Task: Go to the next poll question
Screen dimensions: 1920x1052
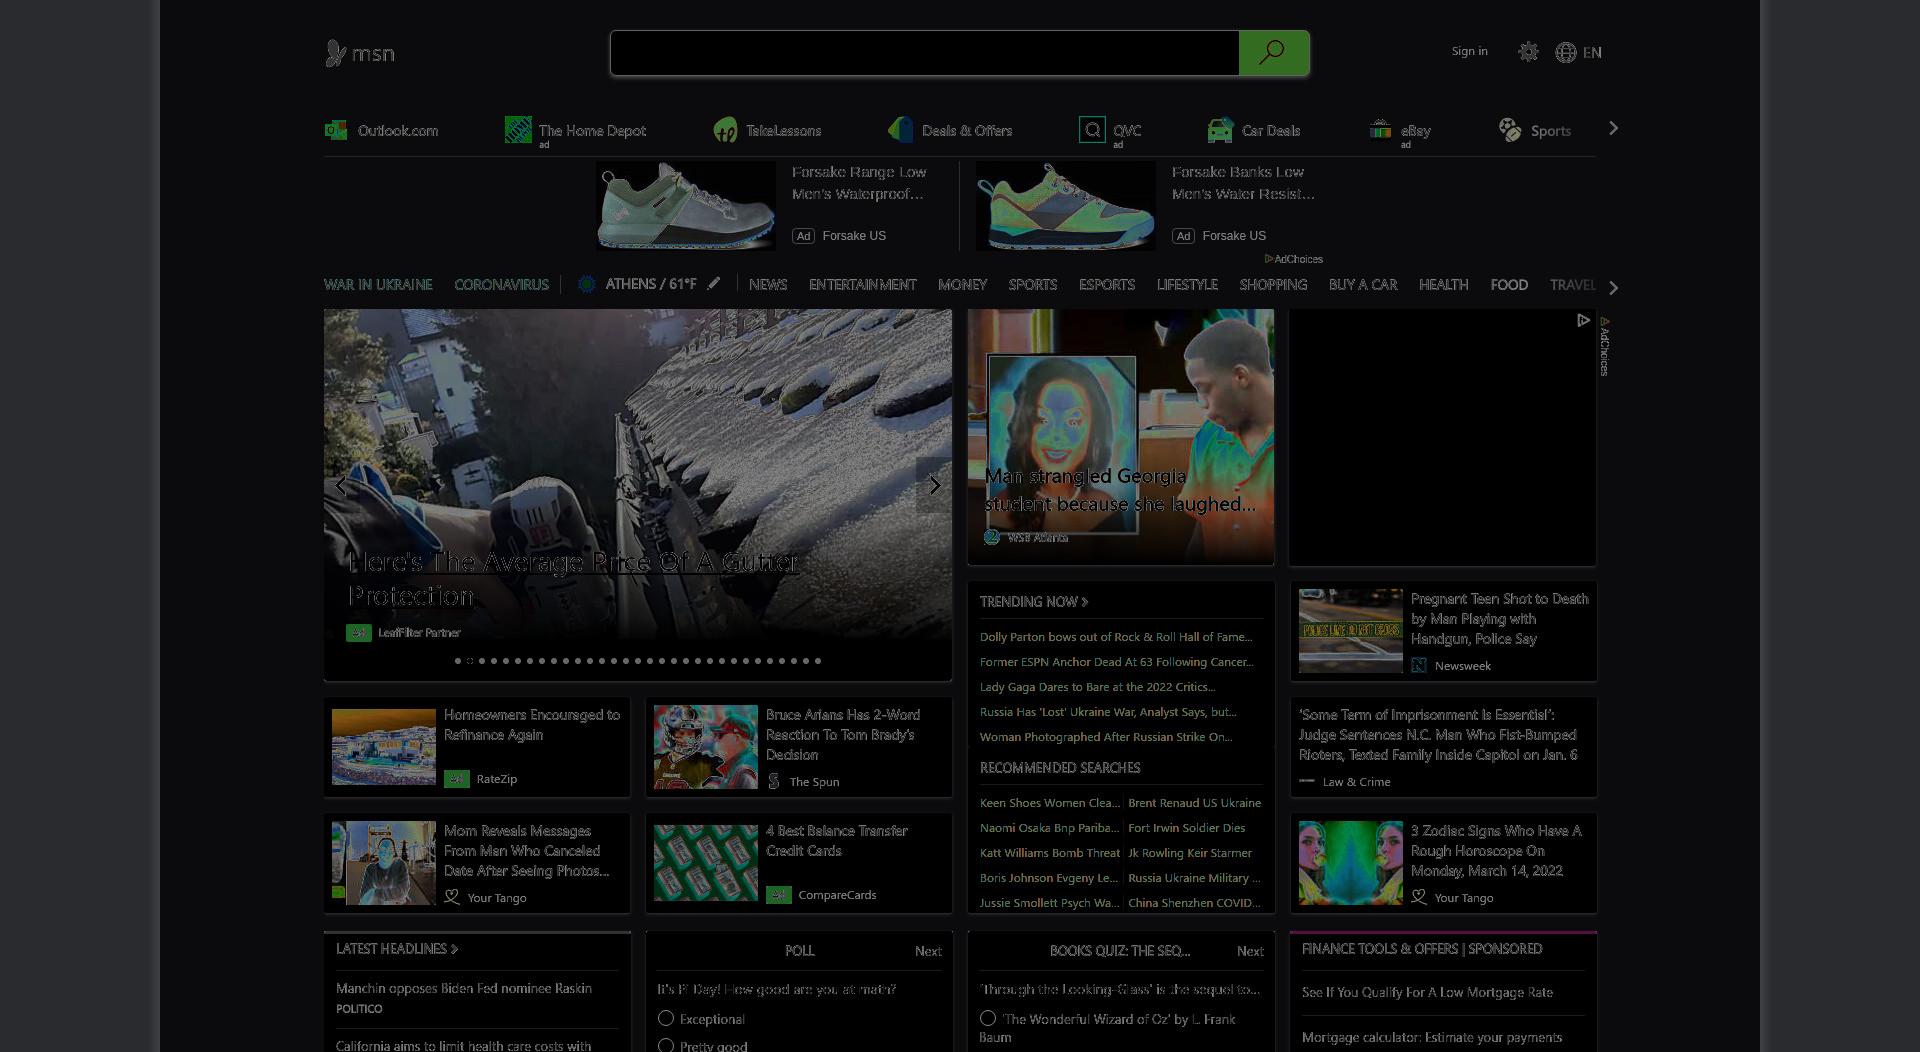Action: (x=928, y=951)
